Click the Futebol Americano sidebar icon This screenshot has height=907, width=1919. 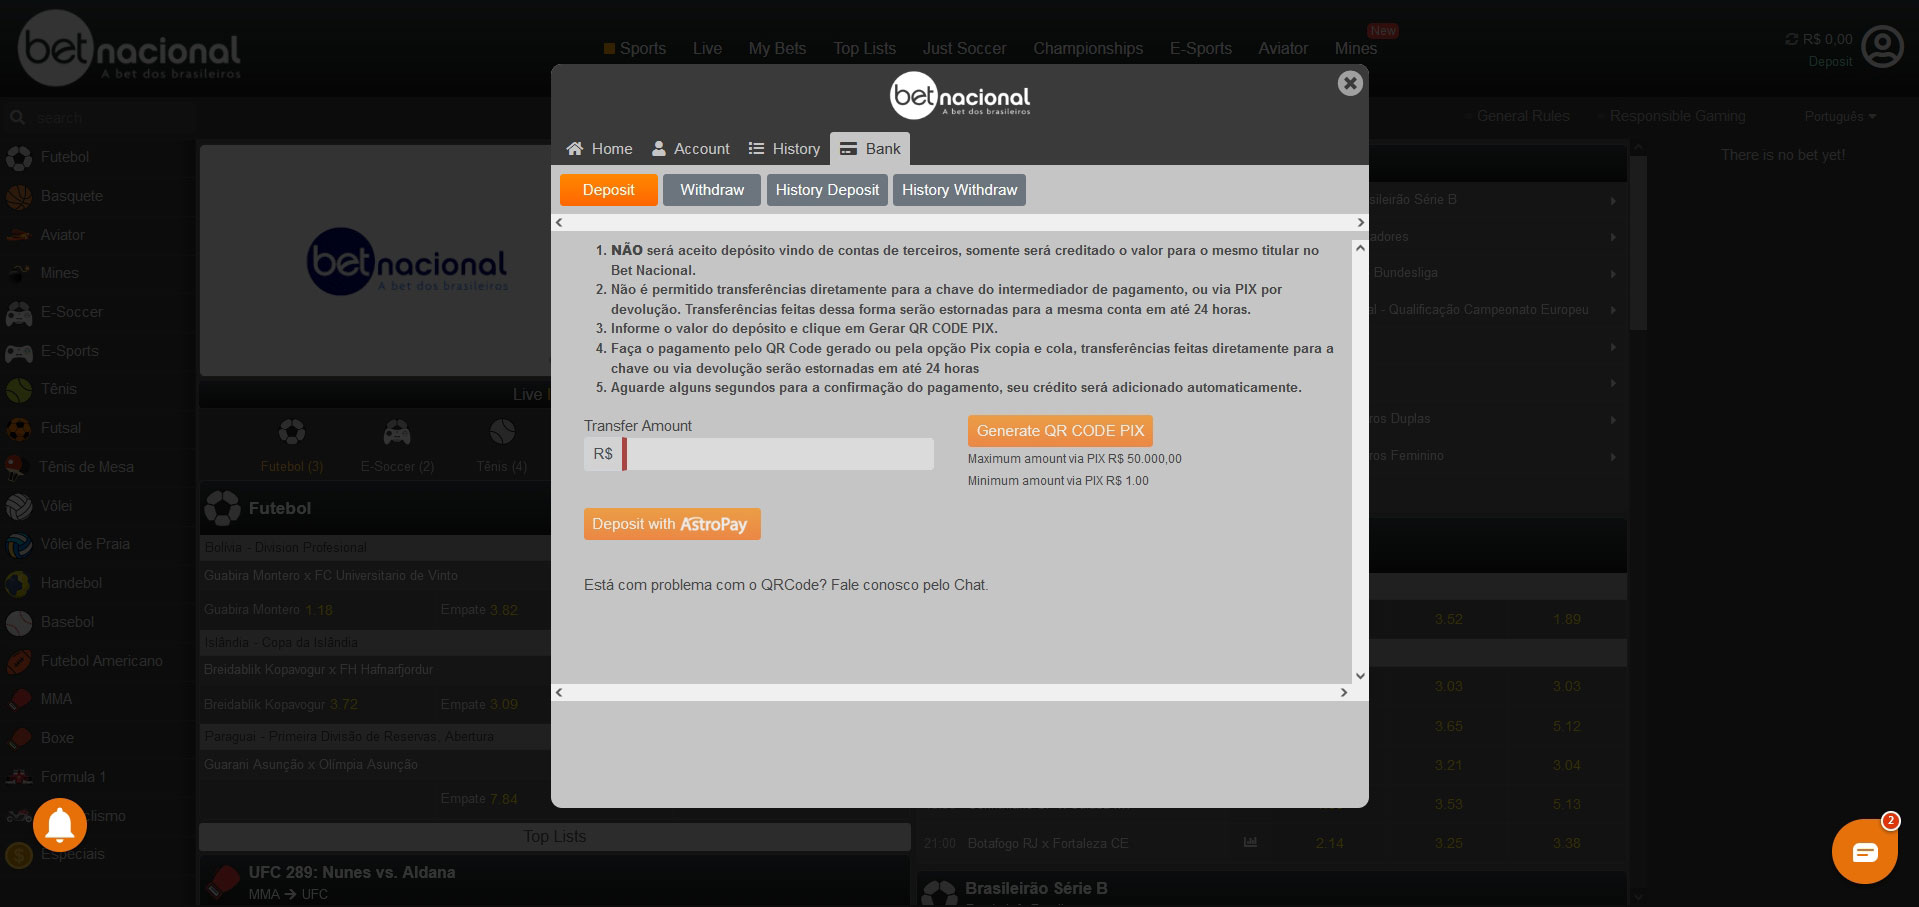19,662
